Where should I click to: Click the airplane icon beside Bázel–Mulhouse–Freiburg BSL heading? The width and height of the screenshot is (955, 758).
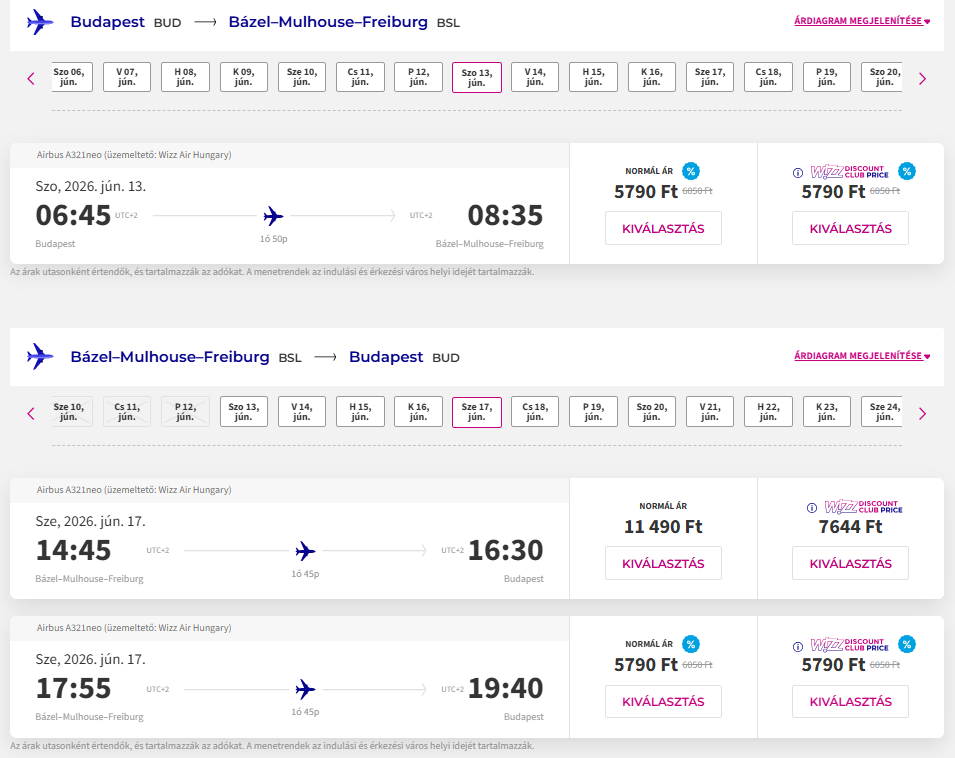[40, 357]
